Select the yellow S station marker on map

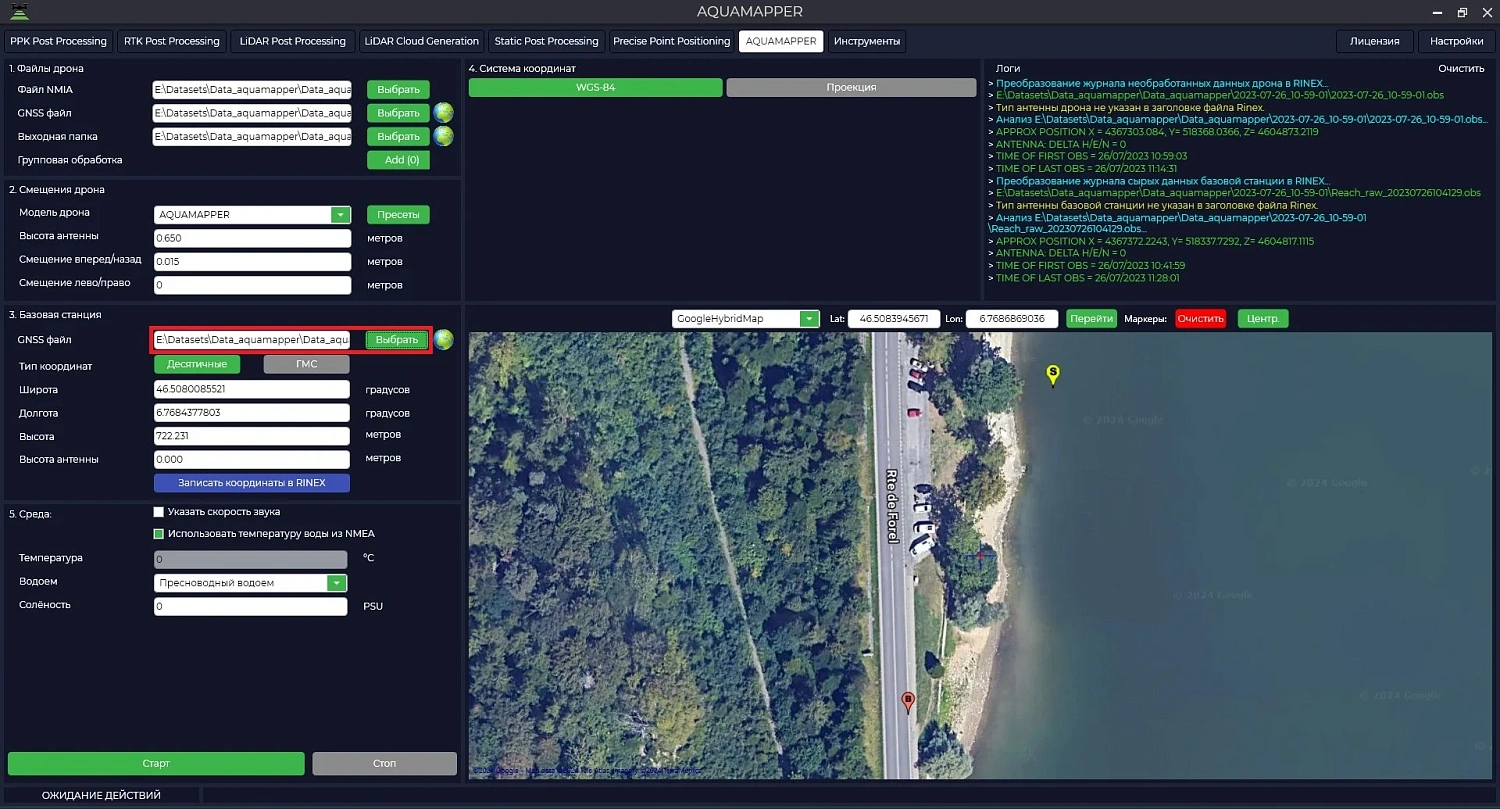coord(1051,374)
